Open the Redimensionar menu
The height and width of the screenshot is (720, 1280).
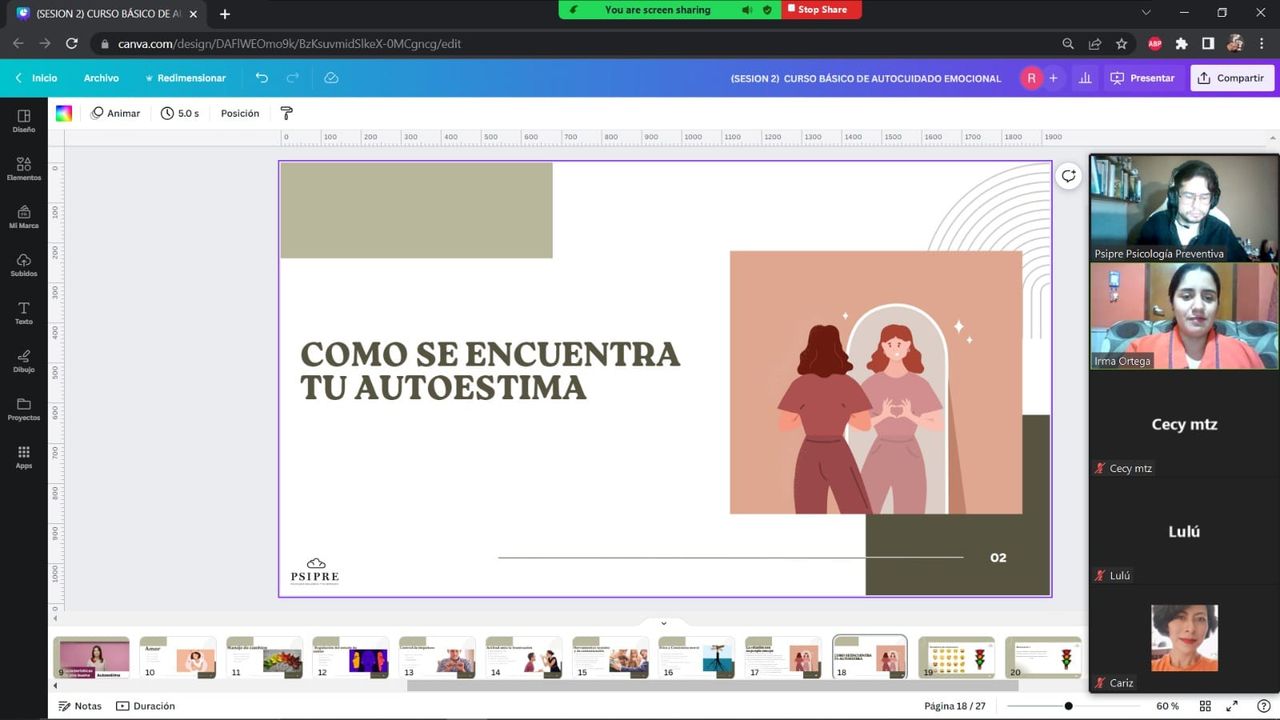(185, 78)
